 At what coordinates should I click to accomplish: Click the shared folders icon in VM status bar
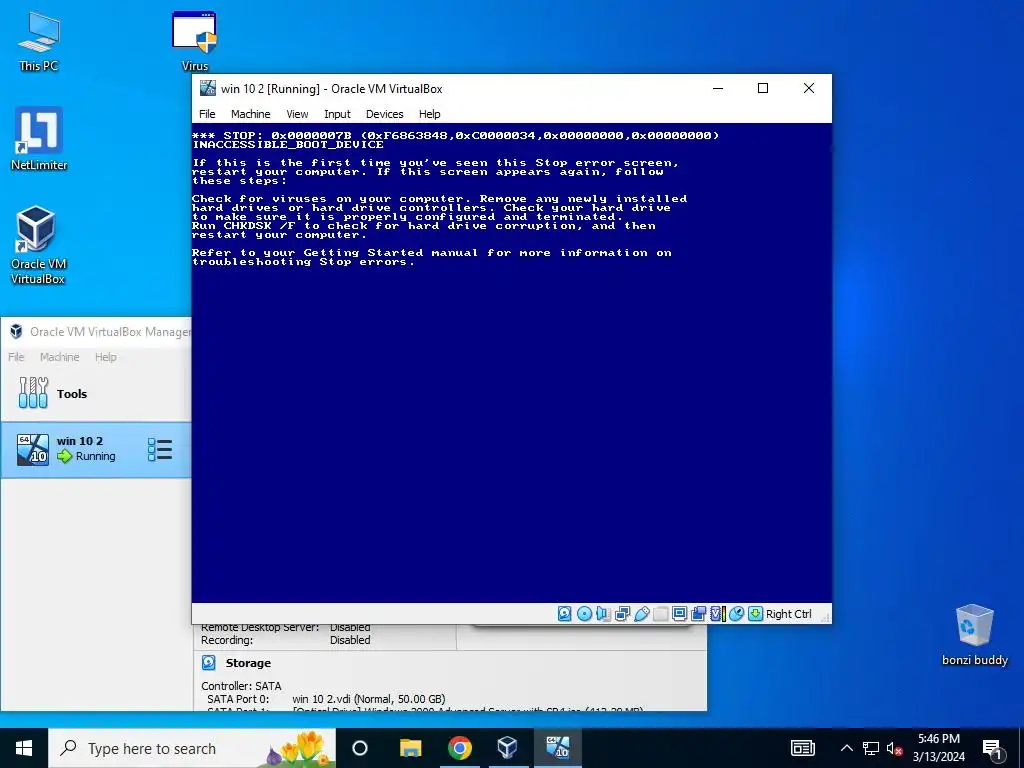click(660, 614)
